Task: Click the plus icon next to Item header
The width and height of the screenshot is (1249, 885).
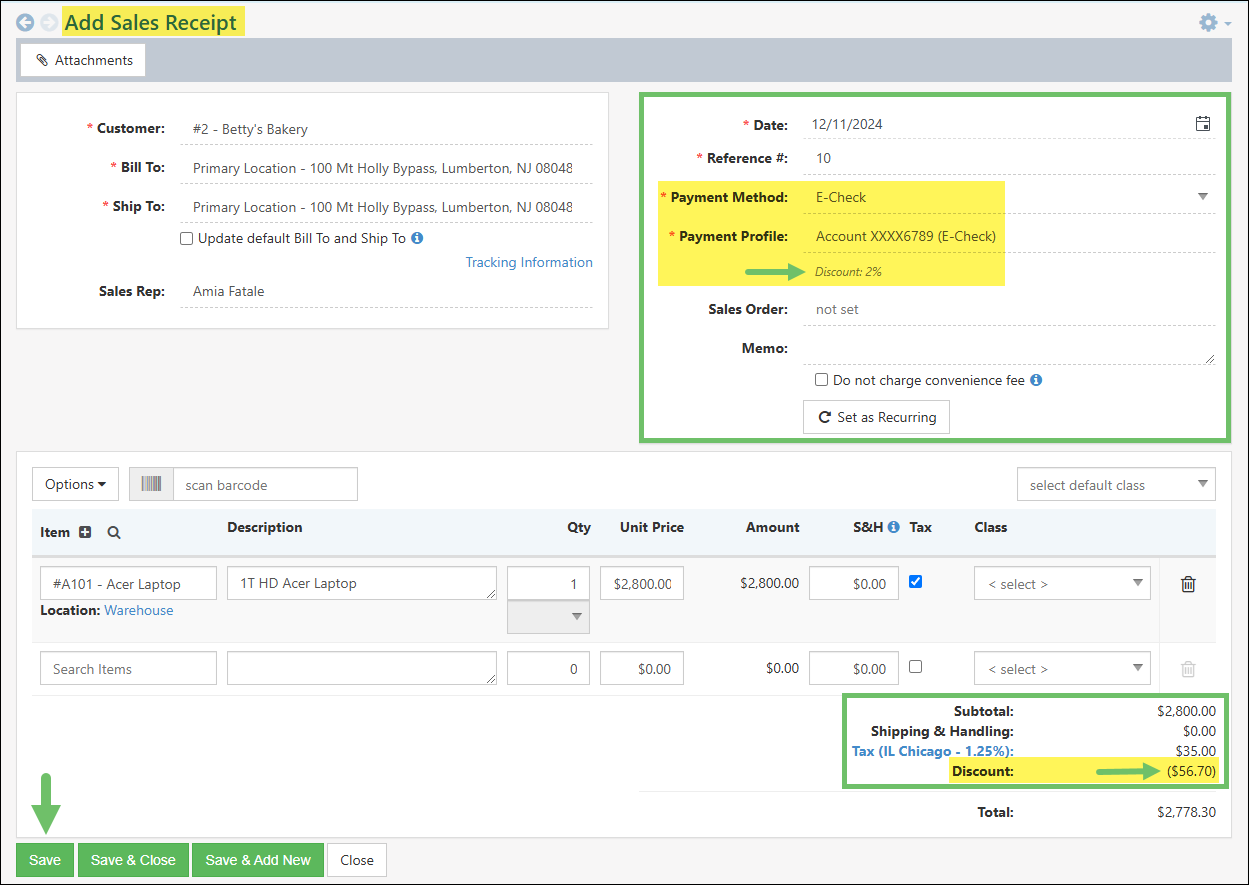Action: (x=85, y=532)
